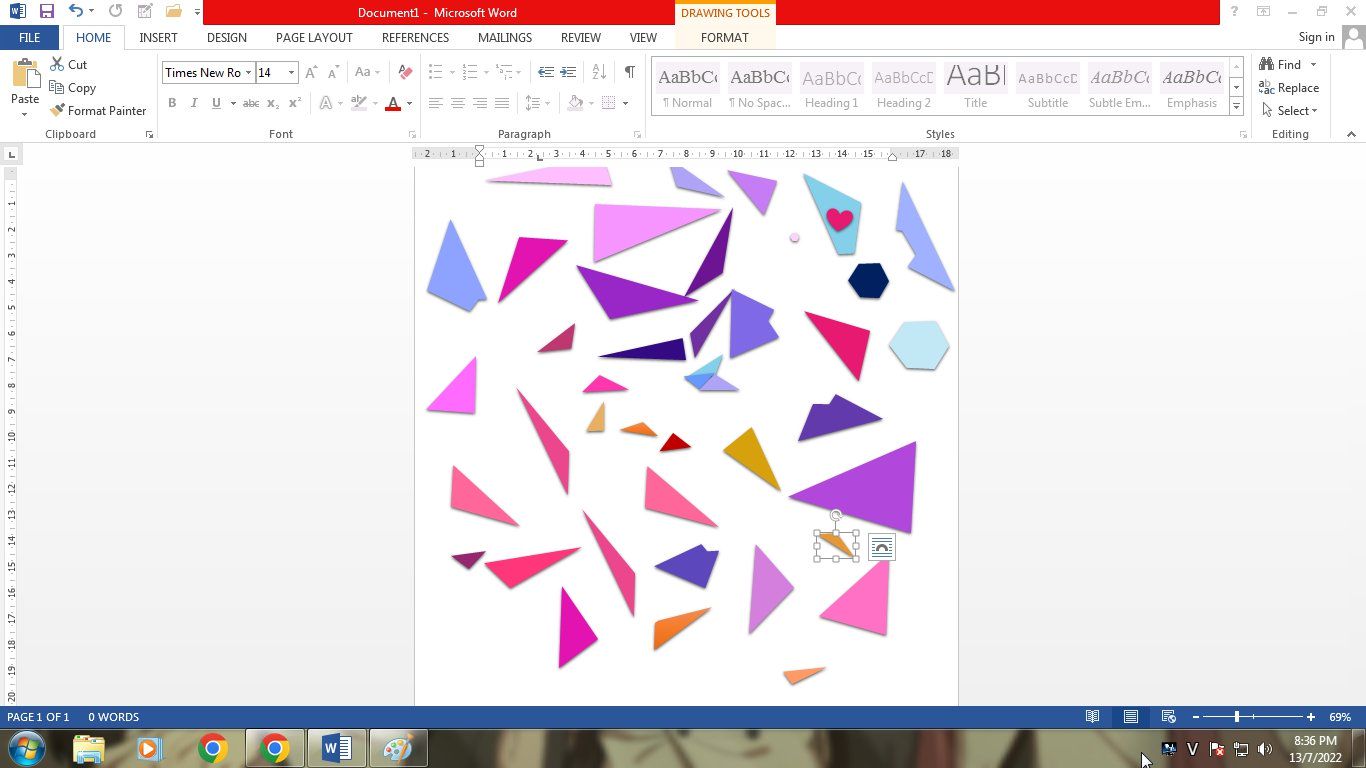Switch to the INSERT tab
Viewport: 1366px width, 768px height.
pos(158,37)
